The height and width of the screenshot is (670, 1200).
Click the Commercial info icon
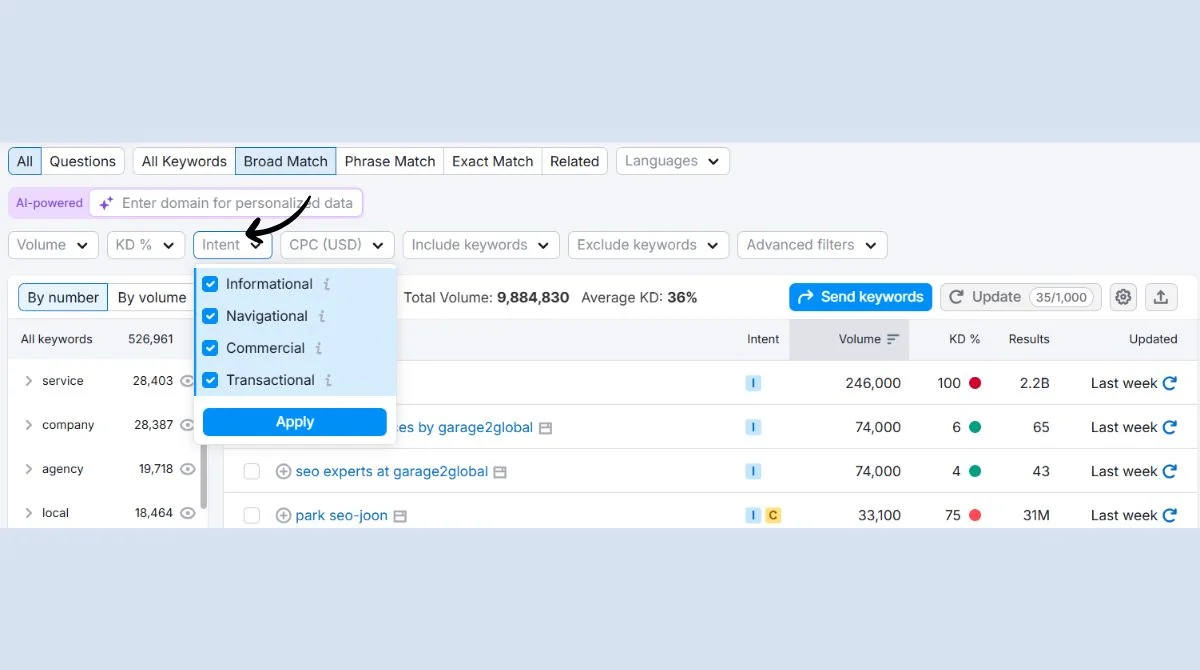(319, 348)
